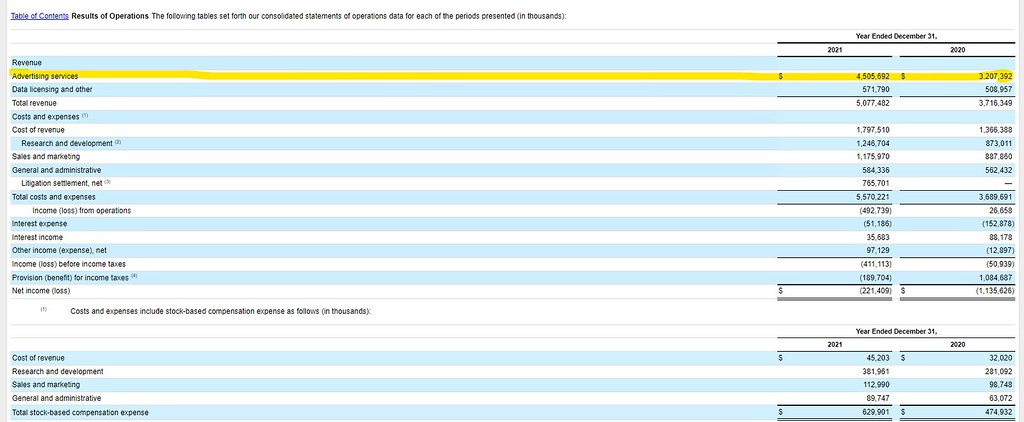Image resolution: width=1024 pixels, height=422 pixels.
Task: Click the highlighted Advertising services row label
Action: [x=45, y=76]
